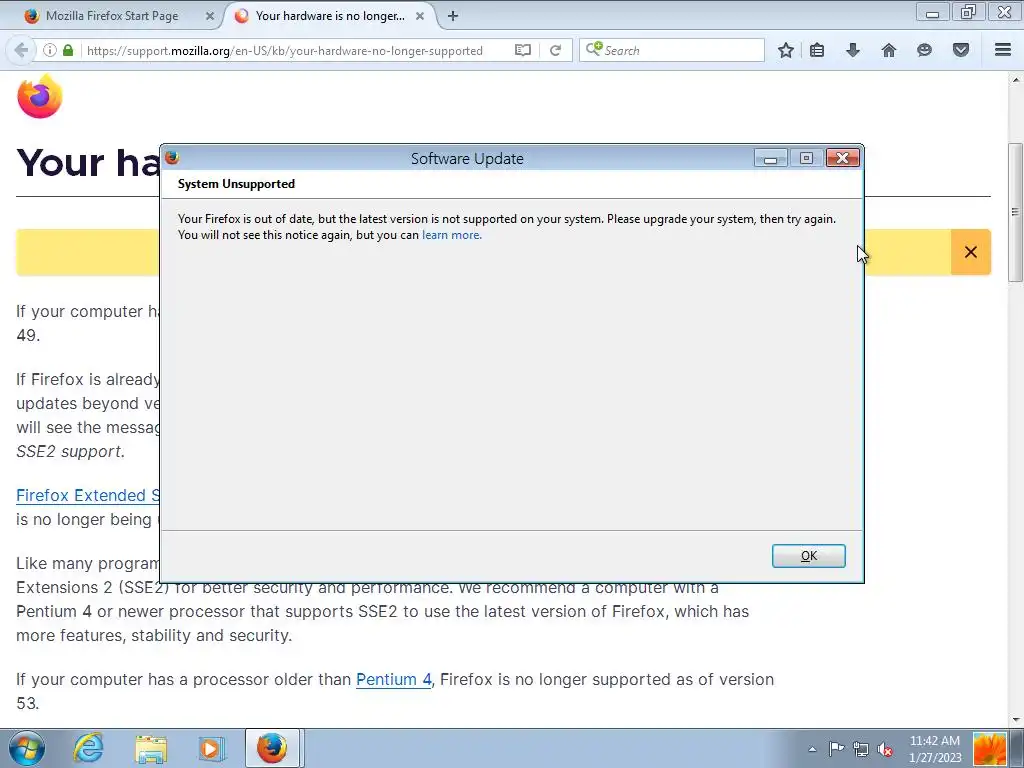Open the Downloads arrow icon

click(x=853, y=50)
